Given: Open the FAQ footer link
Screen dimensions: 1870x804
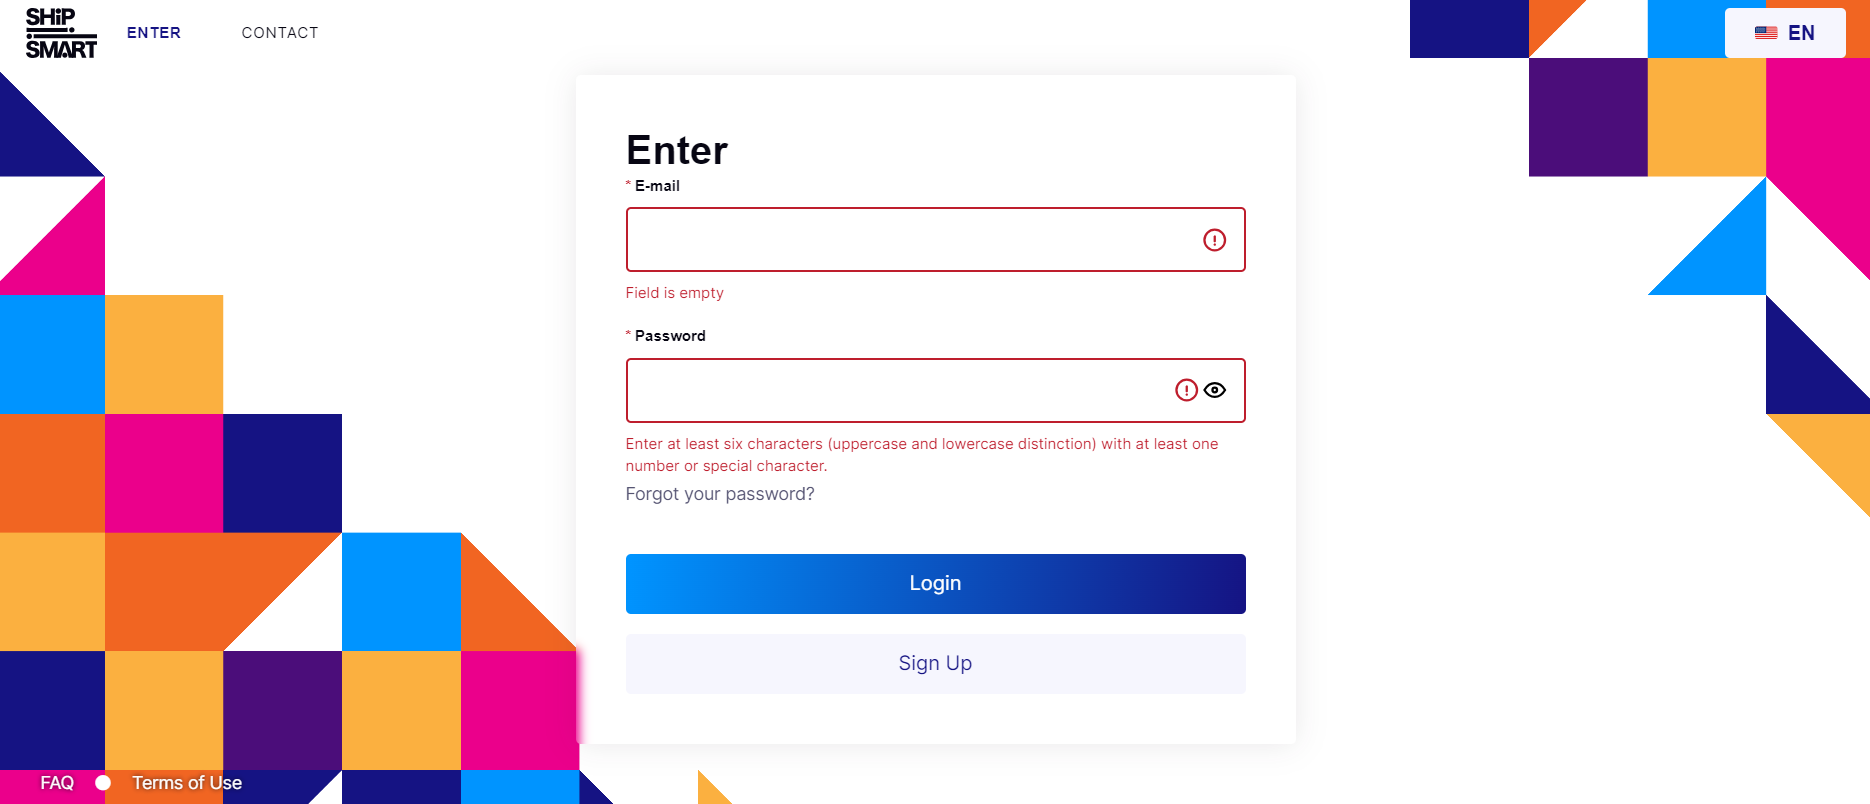Looking at the screenshot, I should [57, 783].
